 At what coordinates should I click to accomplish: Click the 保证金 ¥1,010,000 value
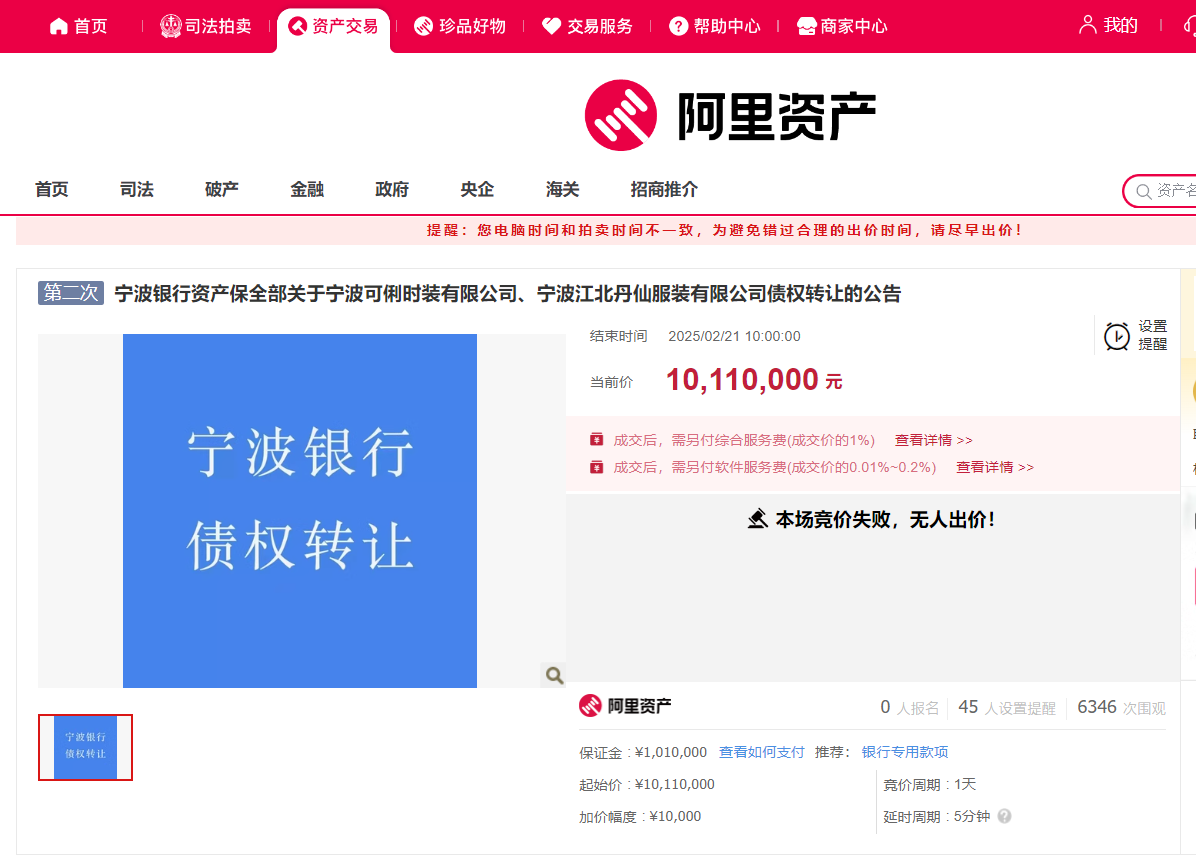[x=671, y=752]
